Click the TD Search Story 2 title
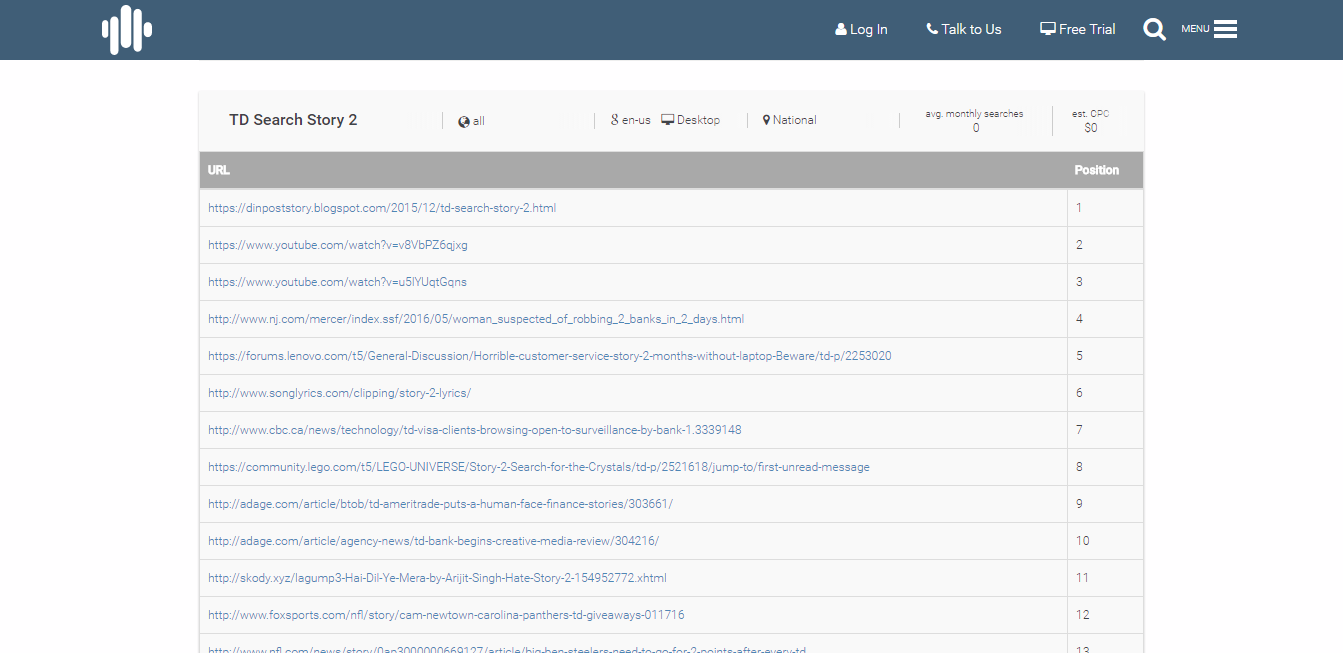1343x653 pixels. [x=293, y=120]
